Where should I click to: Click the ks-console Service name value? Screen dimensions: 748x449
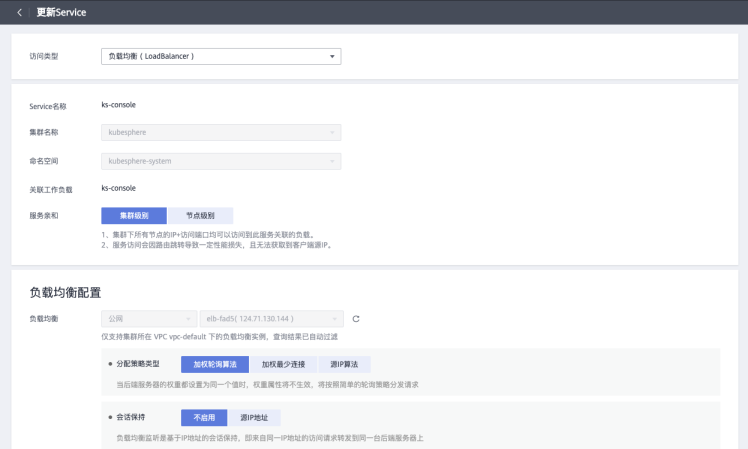tap(118, 104)
